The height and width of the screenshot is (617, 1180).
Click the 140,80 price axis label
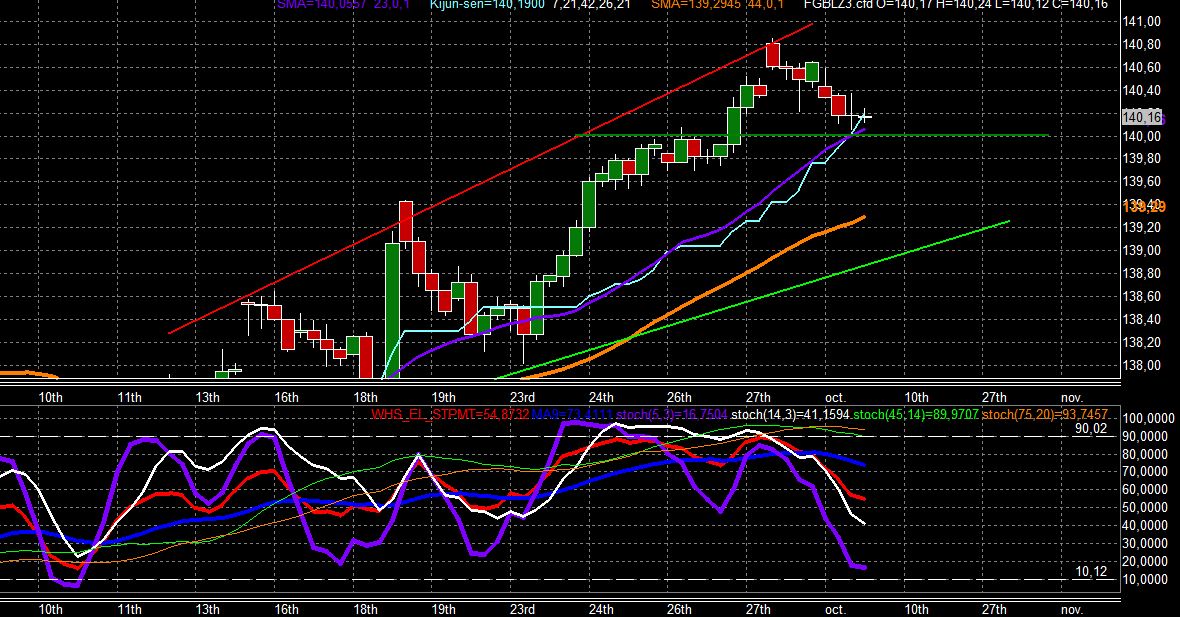click(1141, 44)
